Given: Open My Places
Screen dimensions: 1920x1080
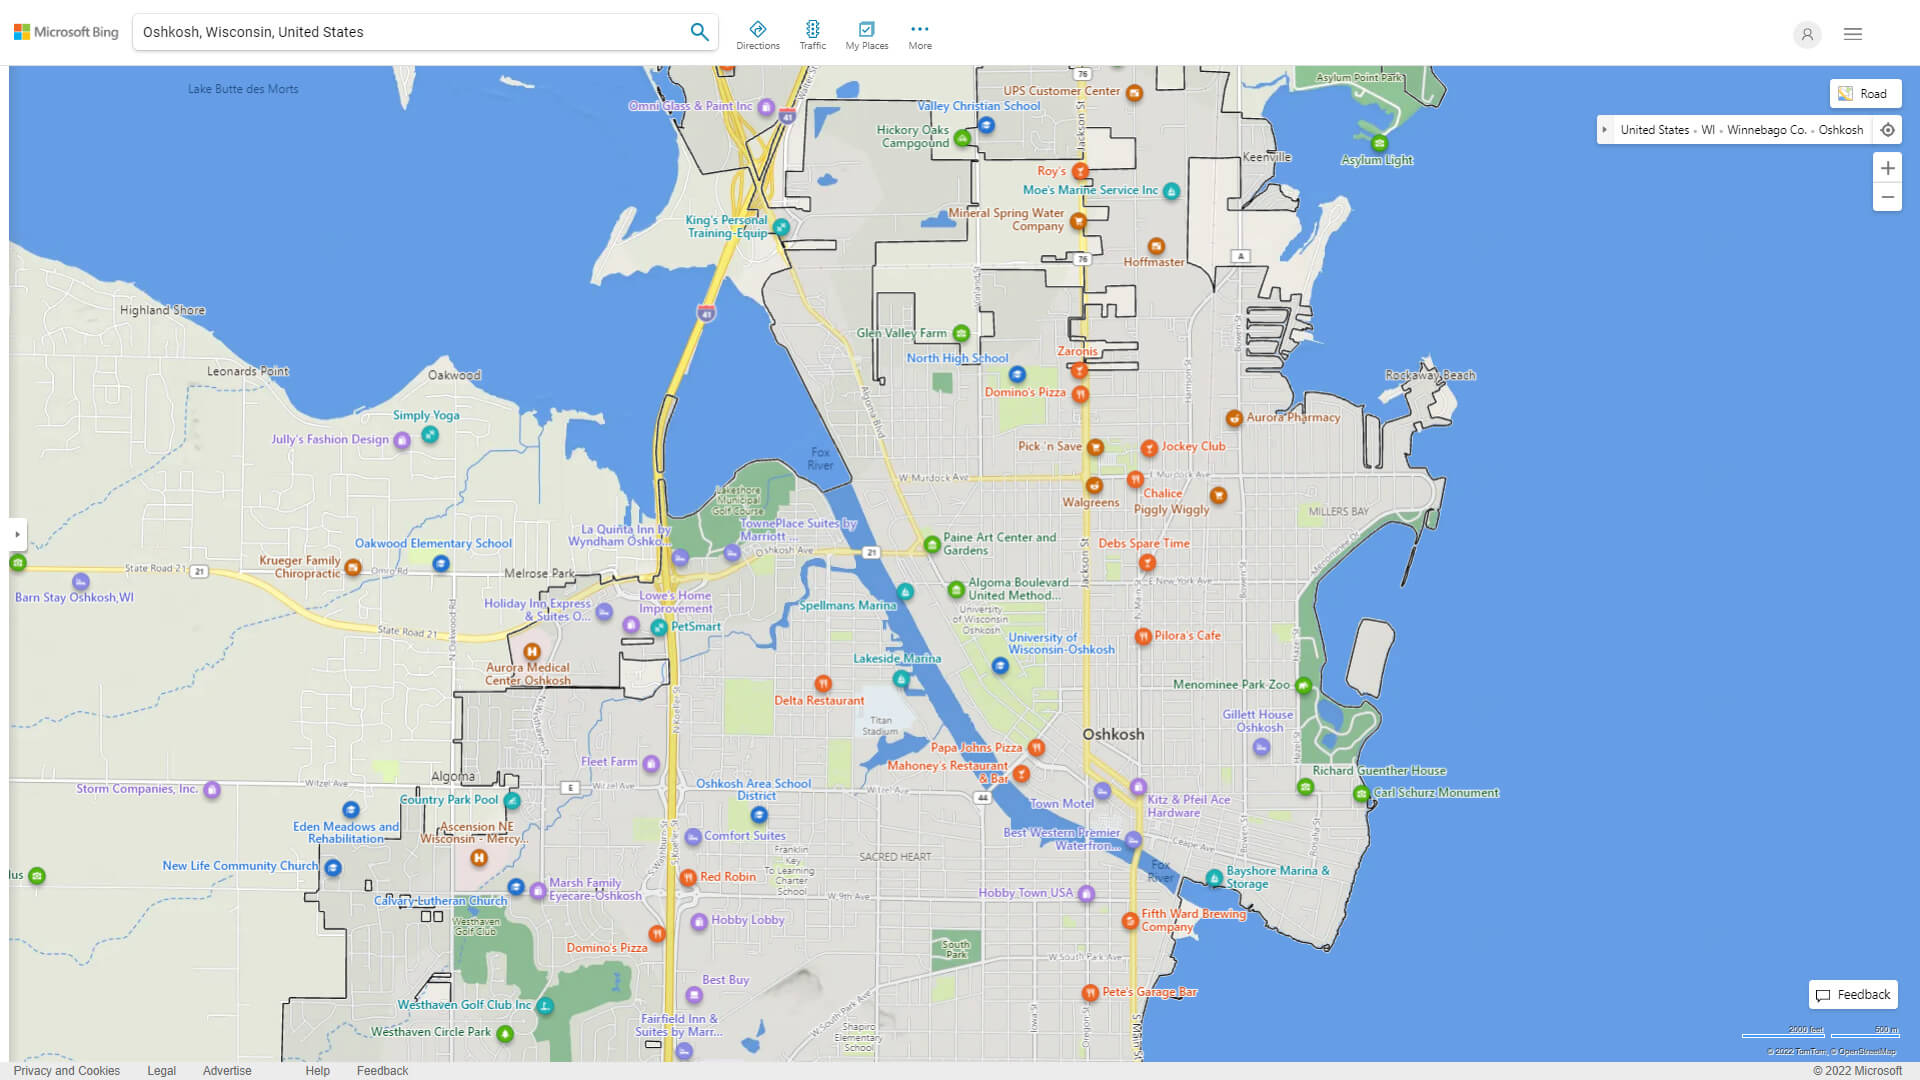Looking at the screenshot, I should [866, 35].
